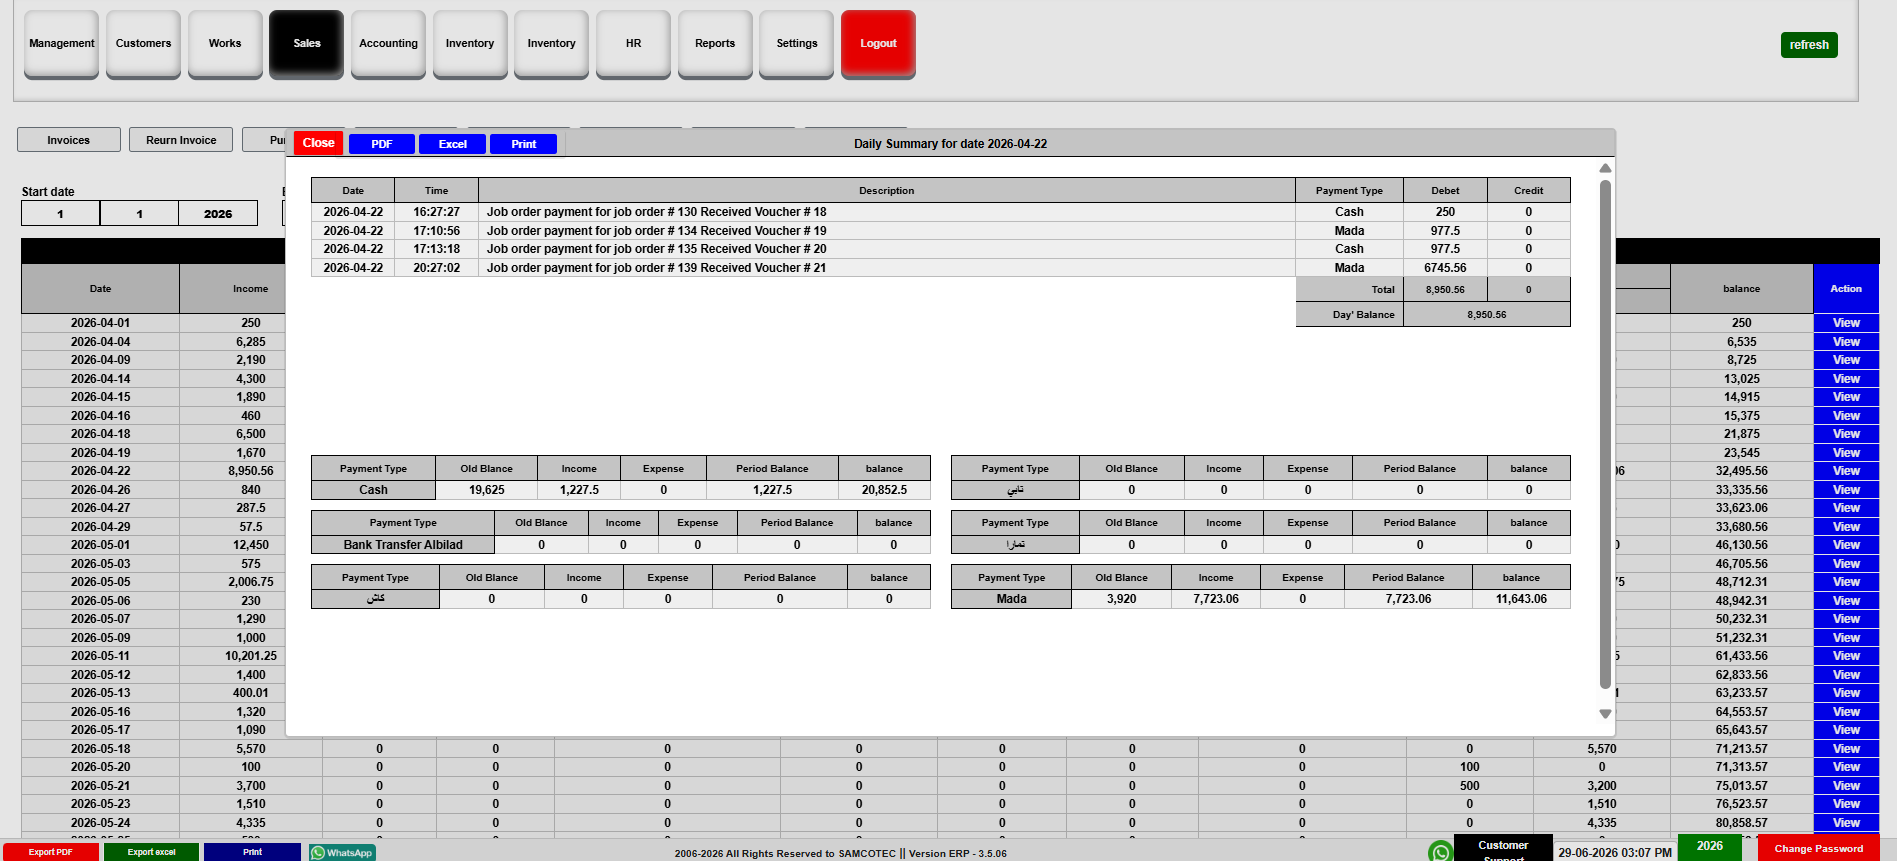This screenshot has height=861, width=1897.
Task: Click the bottom blue Print button
Action: click(x=252, y=852)
